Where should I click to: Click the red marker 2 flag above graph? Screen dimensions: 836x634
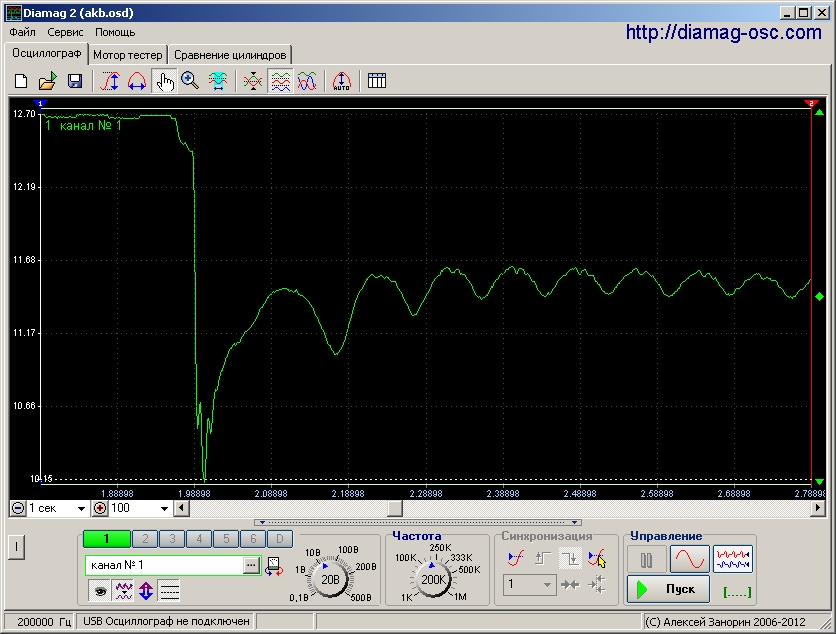[x=811, y=102]
